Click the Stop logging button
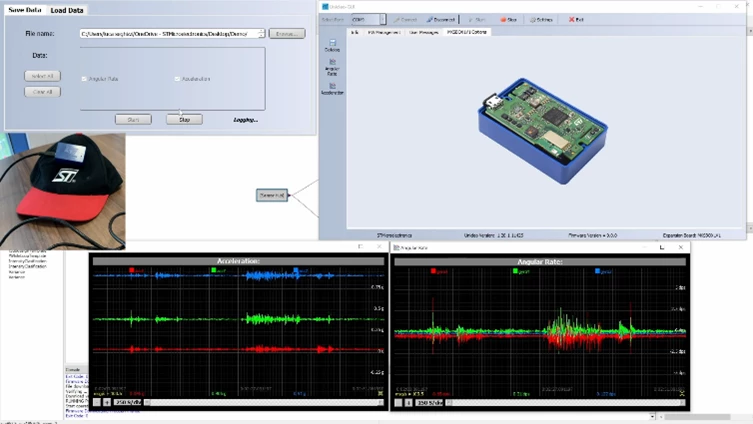Viewport: 753px width, 424px height. [184, 120]
